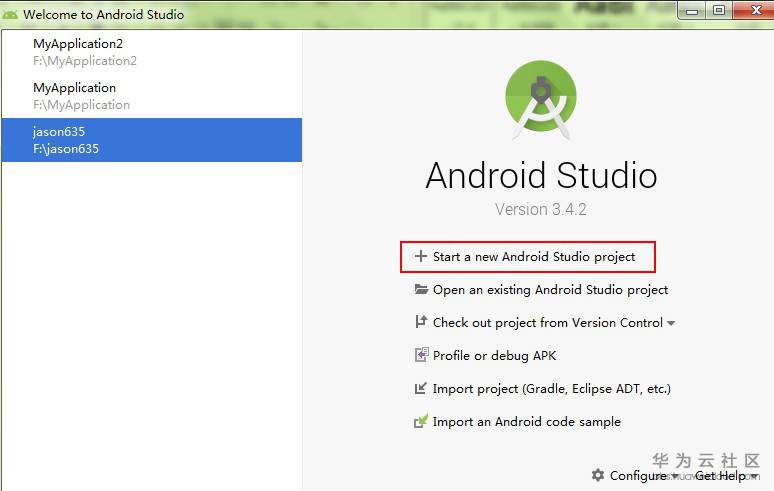Click the plus icon for new project

click(421, 256)
